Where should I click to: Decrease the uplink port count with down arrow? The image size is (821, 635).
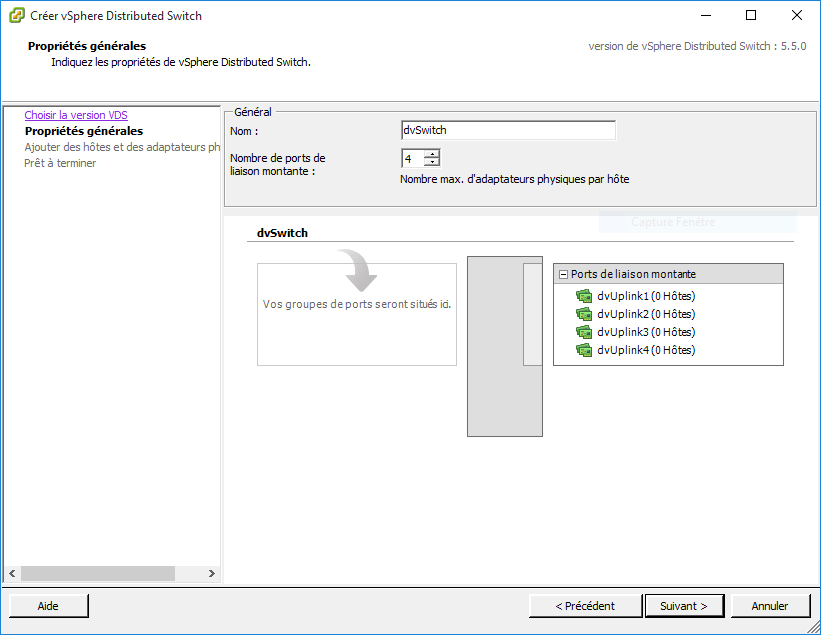(431, 162)
